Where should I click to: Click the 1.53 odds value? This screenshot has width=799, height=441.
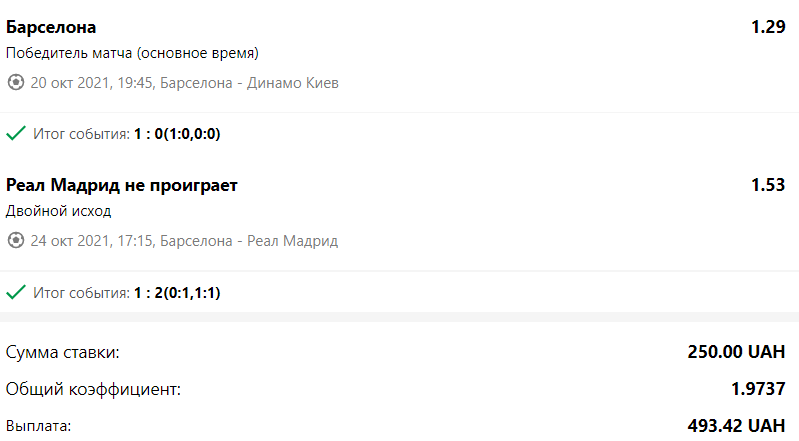[768, 186]
